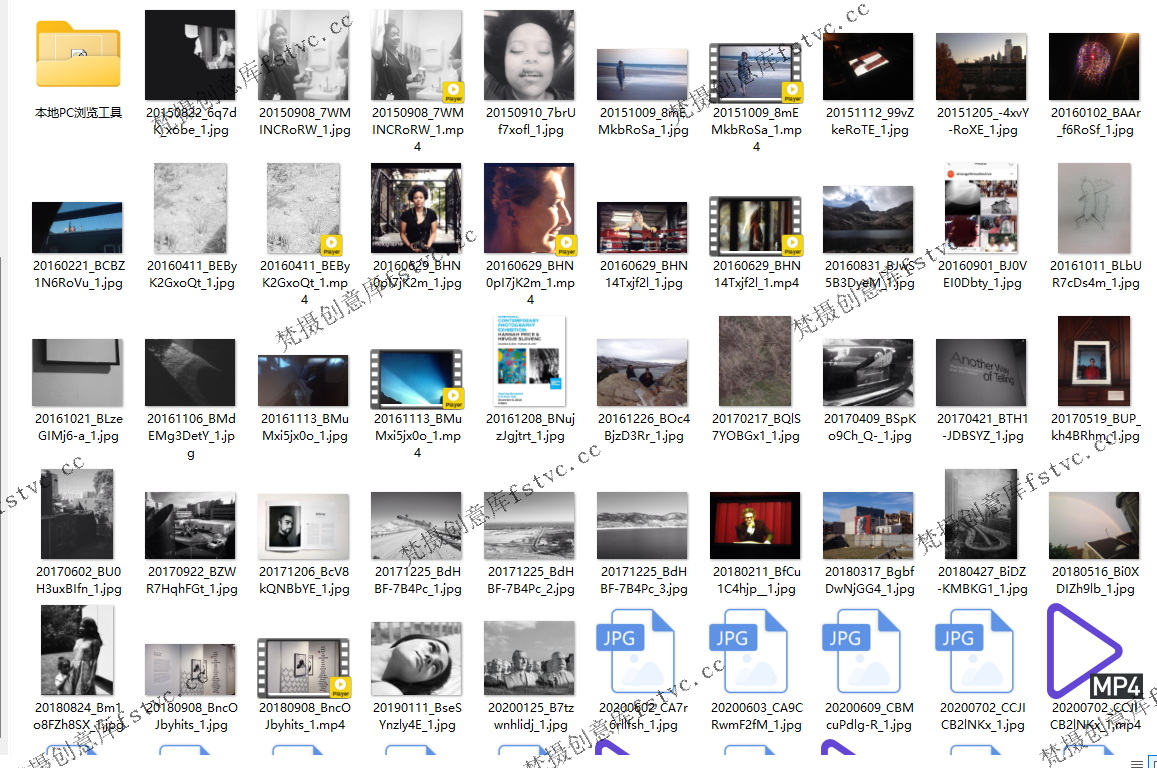The image size is (1157, 768).
Task: Select JPG file icon 20200702_CCJICB2lNKx_1.jpg
Action: [974, 652]
